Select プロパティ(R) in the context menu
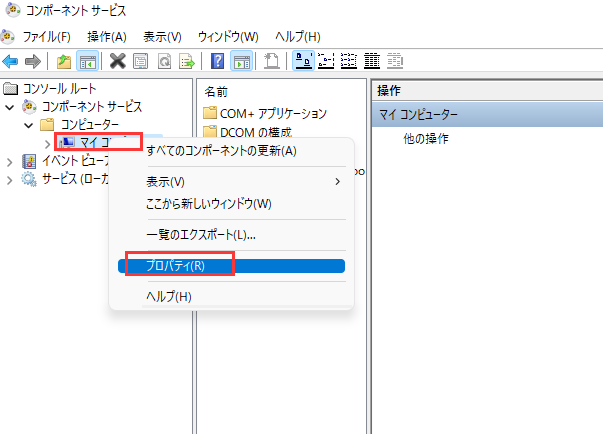The height and width of the screenshot is (434, 603). (232, 266)
